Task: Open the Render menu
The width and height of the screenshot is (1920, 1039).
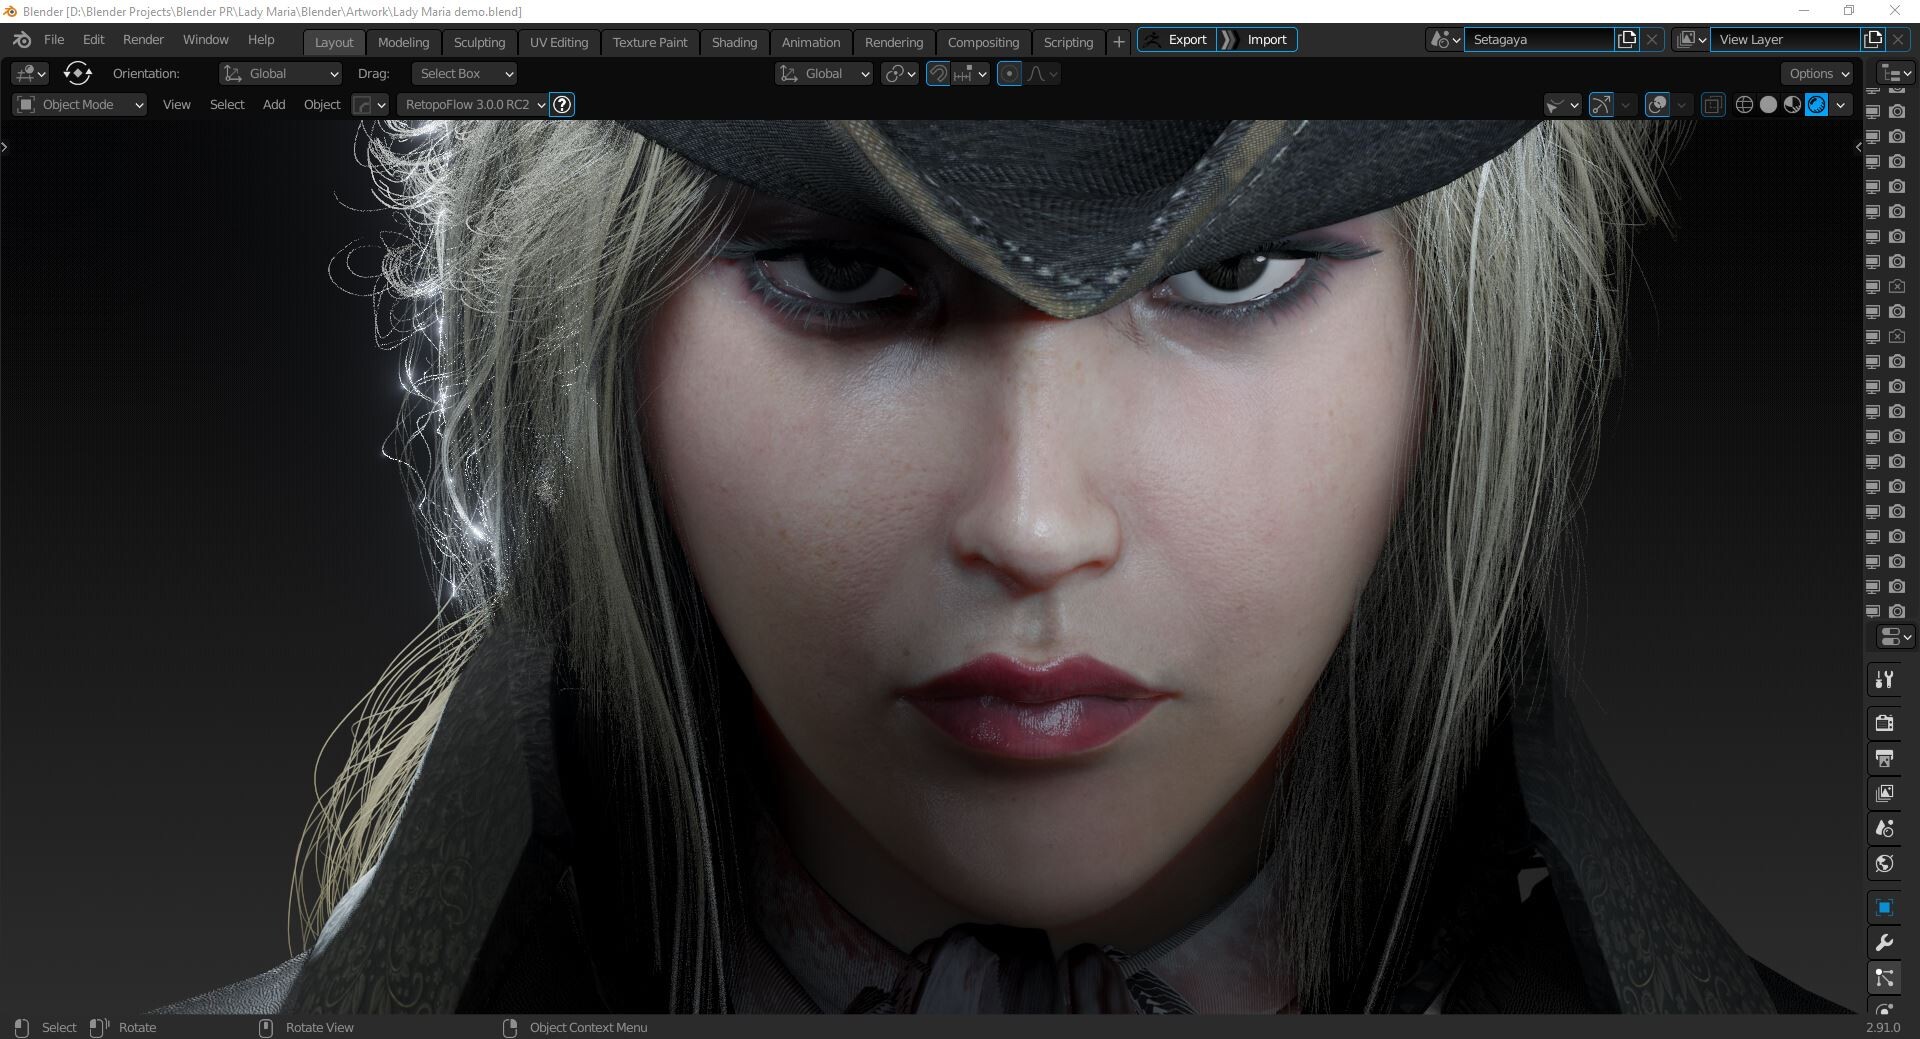Action: tap(143, 40)
